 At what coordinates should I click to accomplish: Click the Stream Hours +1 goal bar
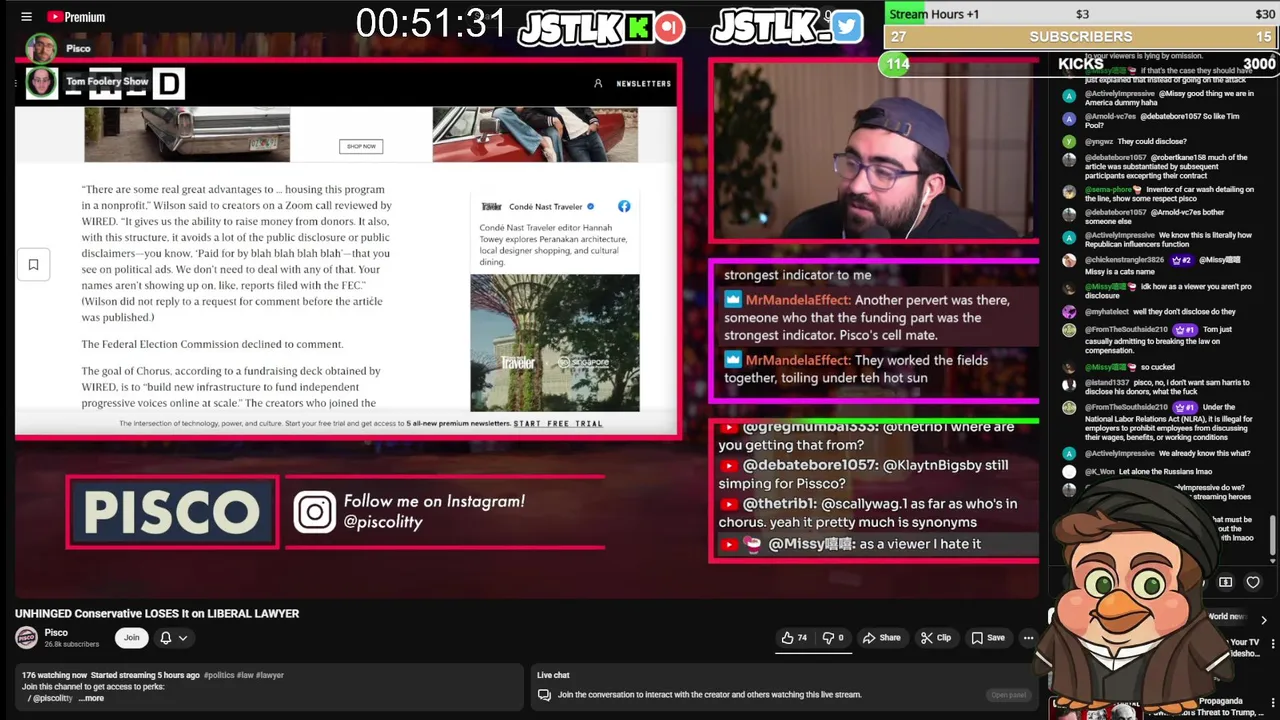coord(1081,14)
